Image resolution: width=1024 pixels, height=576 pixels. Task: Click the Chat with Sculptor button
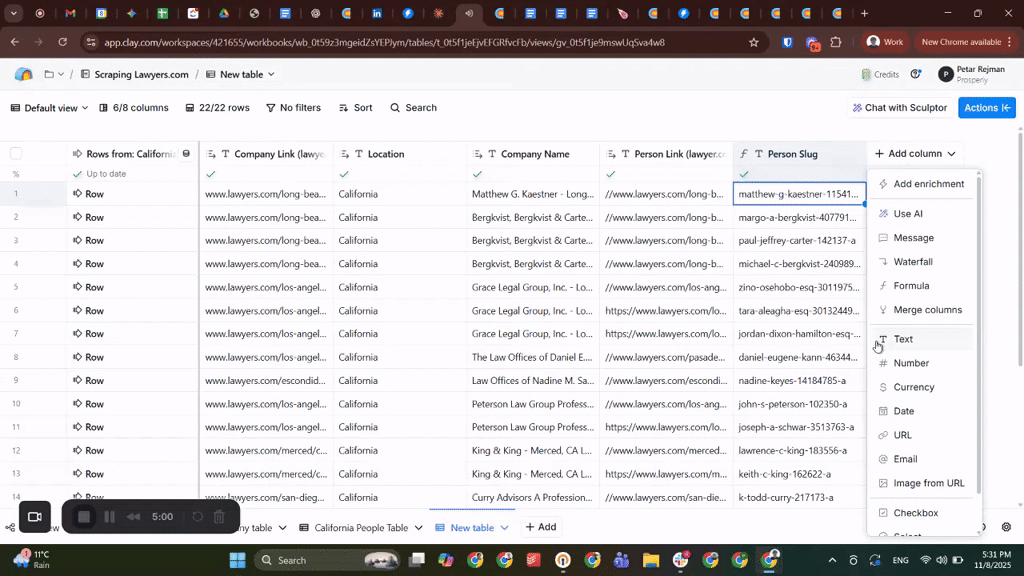coord(899,108)
